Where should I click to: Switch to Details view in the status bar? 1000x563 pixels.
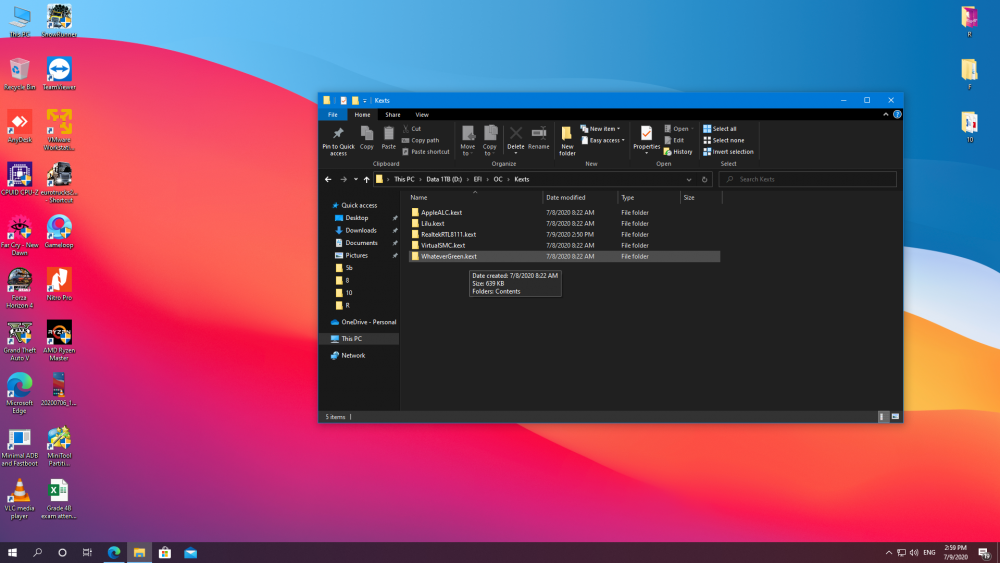(x=883, y=417)
